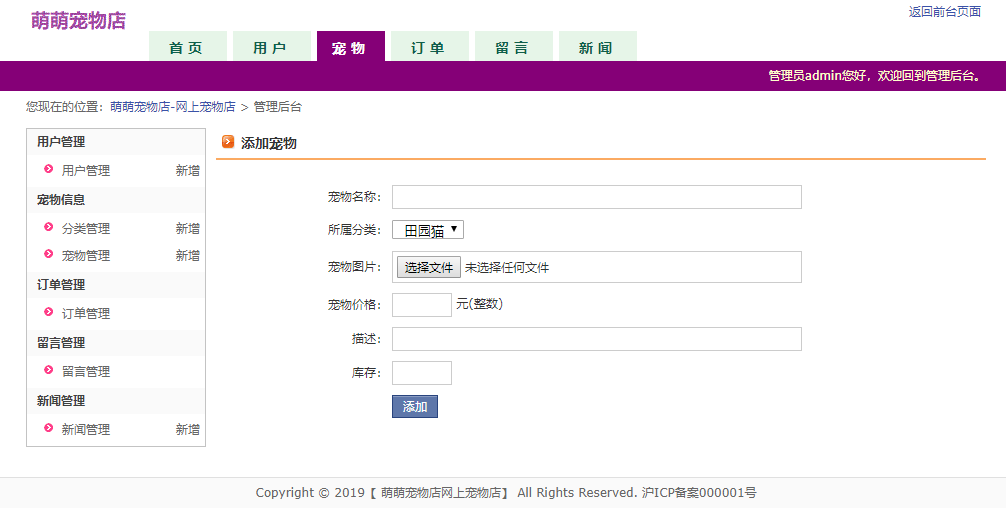1006x519 pixels.
Task: Open 订单管理 link in the sidebar
Action: point(85,314)
